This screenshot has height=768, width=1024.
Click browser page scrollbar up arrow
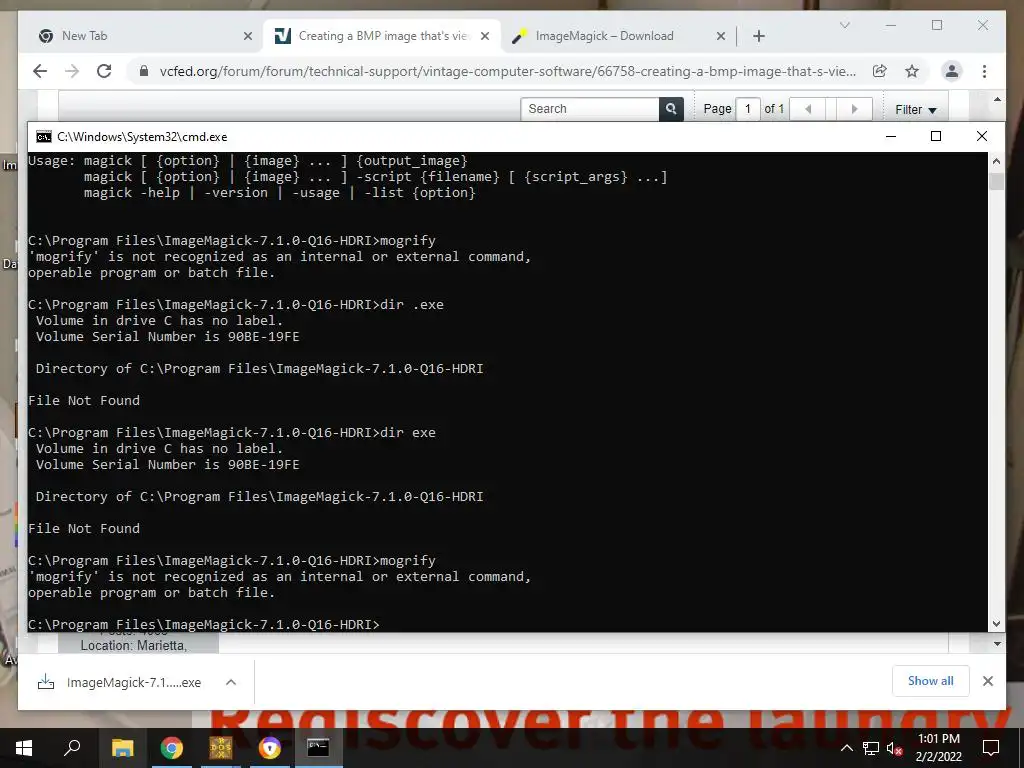point(997,99)
